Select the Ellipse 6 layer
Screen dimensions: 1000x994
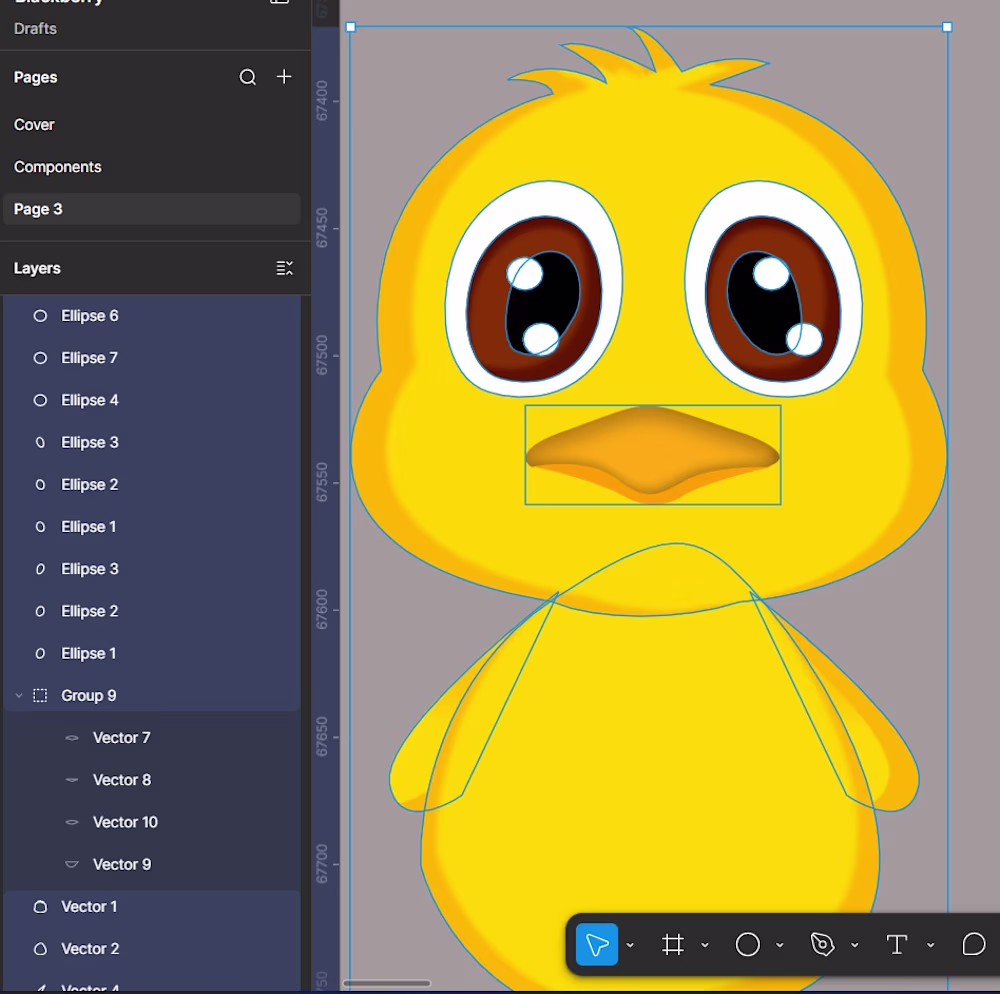[x=152, y=316]
